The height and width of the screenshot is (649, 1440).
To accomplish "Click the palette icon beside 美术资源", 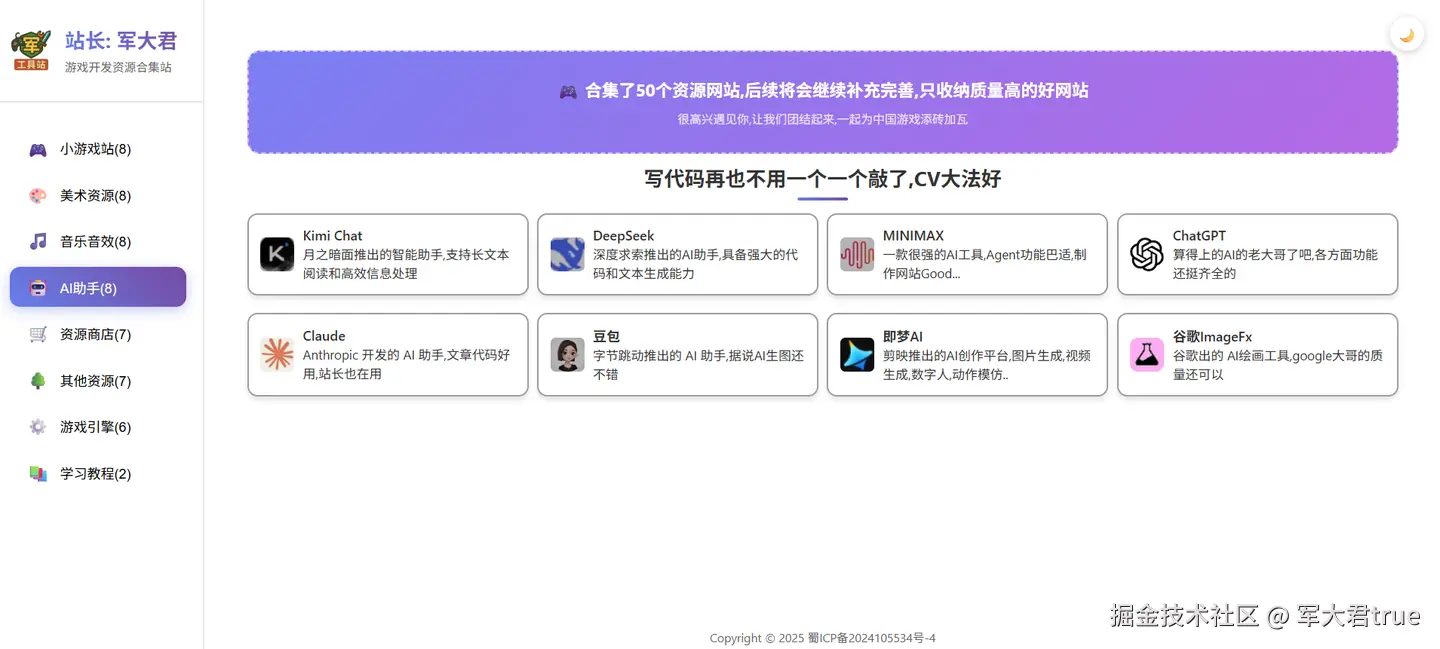I will pos(38,196).
